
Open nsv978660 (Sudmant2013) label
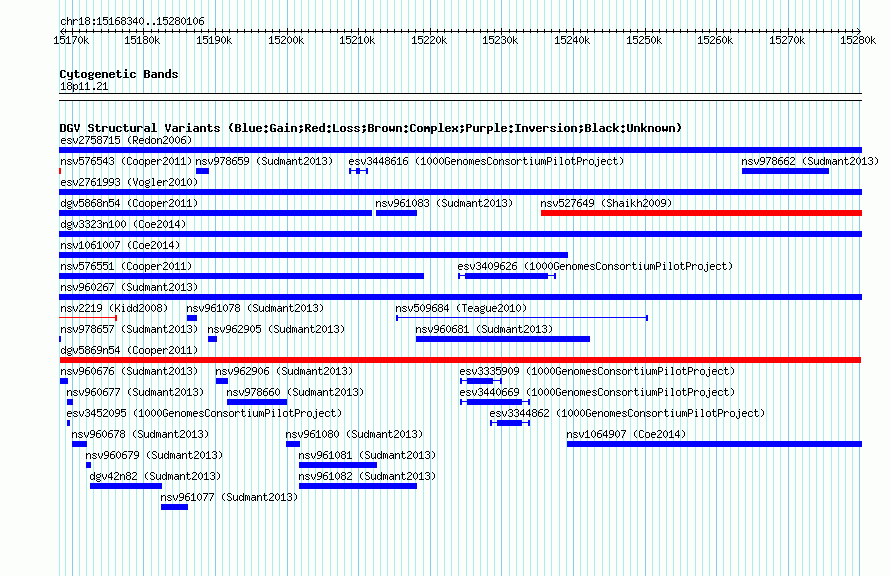coord(295,392)
